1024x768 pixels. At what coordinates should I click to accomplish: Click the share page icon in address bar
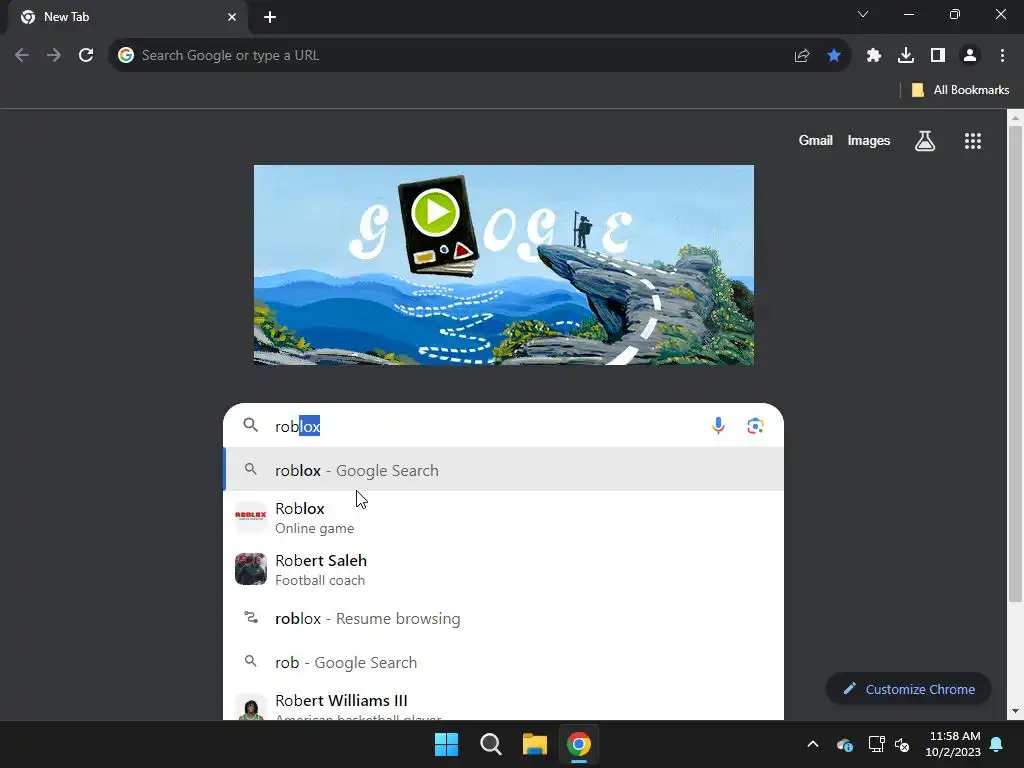pyautogui.click(x=802, y=56)
